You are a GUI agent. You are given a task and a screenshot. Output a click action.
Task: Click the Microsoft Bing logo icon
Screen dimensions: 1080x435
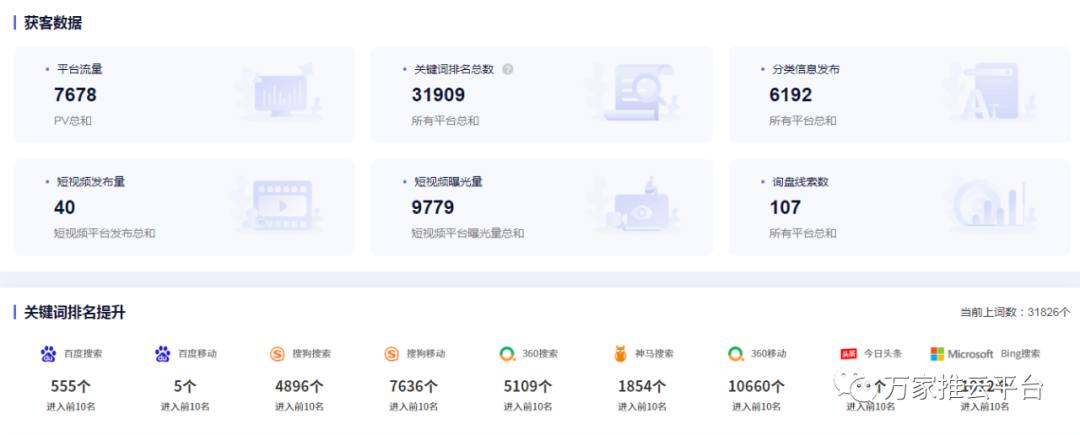937,354
